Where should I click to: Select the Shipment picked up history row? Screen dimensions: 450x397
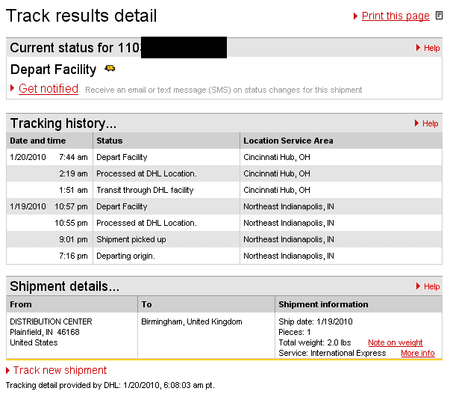pyautogui.click(x=224, y=239)
